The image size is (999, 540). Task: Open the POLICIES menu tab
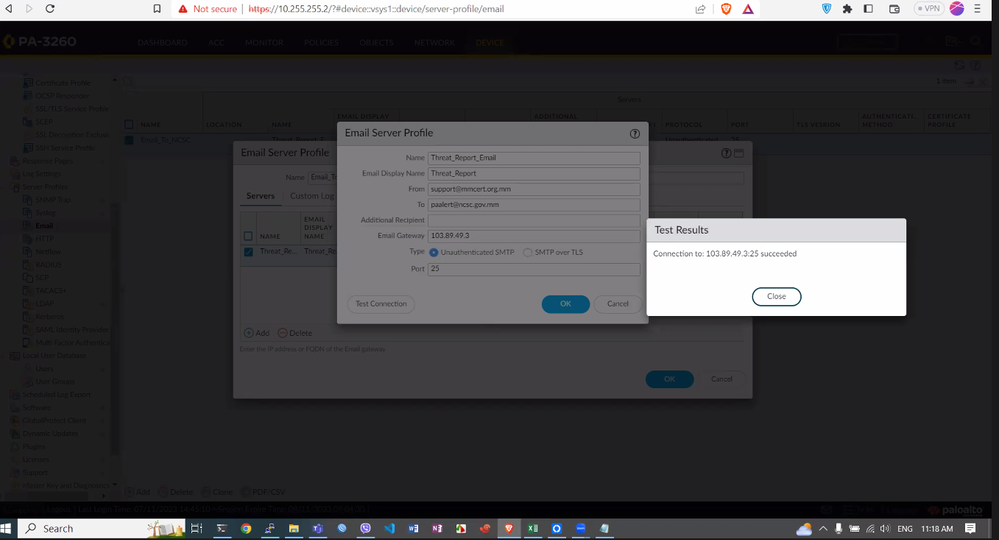(321, 43)
